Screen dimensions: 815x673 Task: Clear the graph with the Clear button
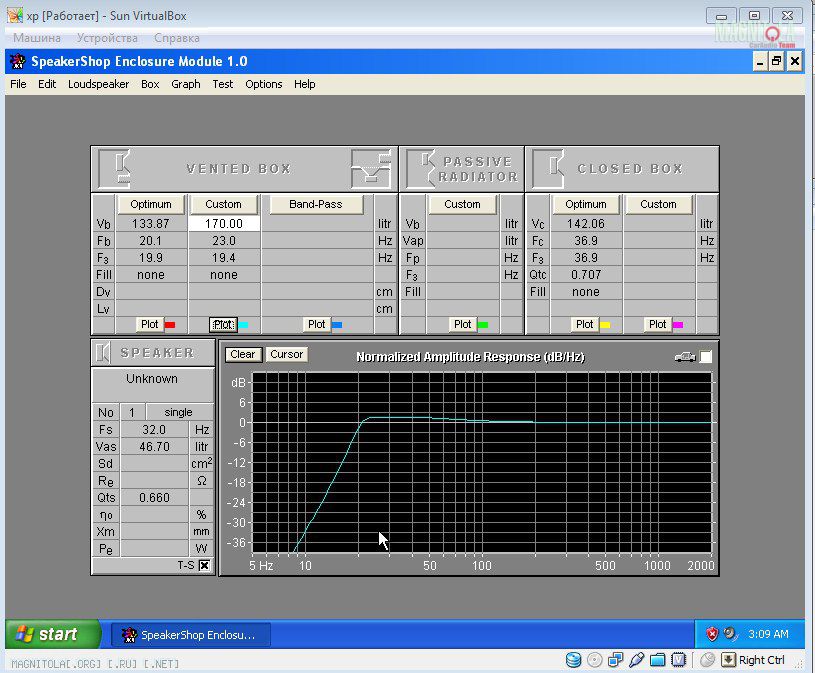coord(242,354)
